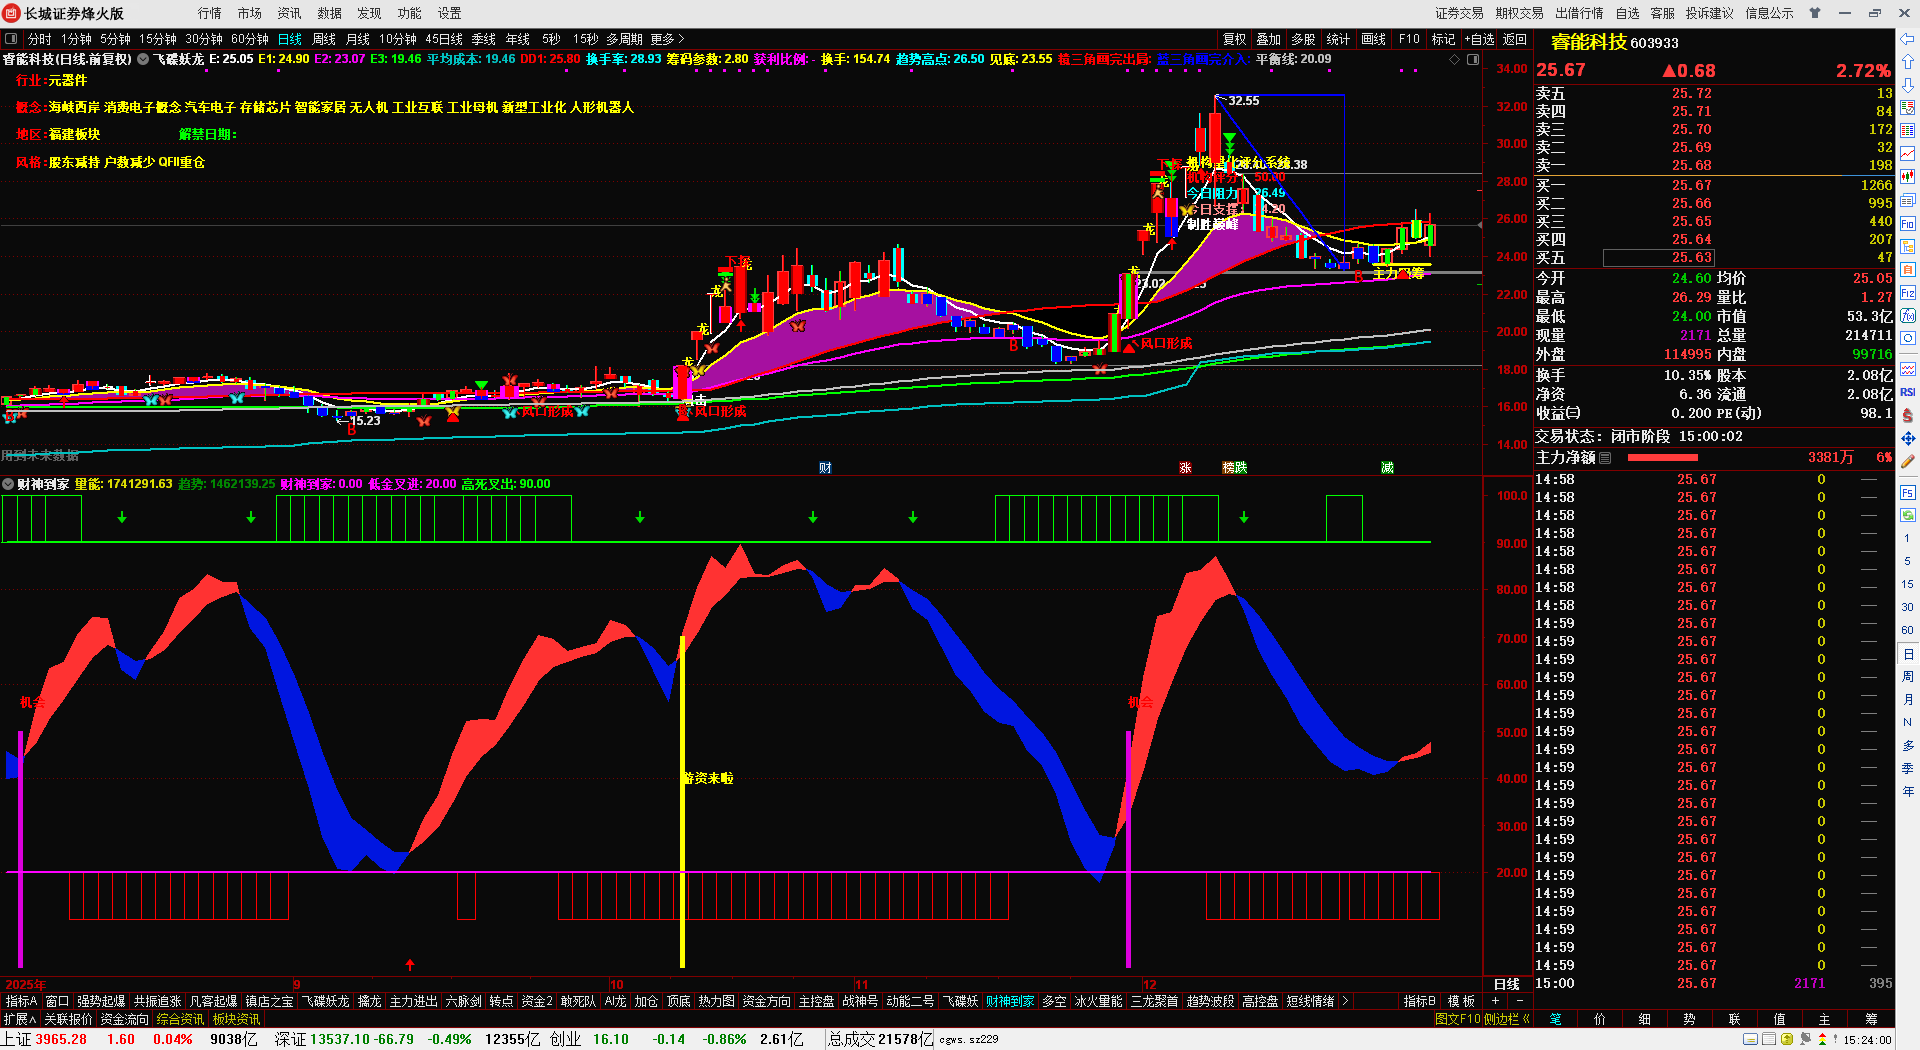Select the pencil drawing tool icon
The height and width of the screenshot is (1050, 1920).
point(1908,461)
